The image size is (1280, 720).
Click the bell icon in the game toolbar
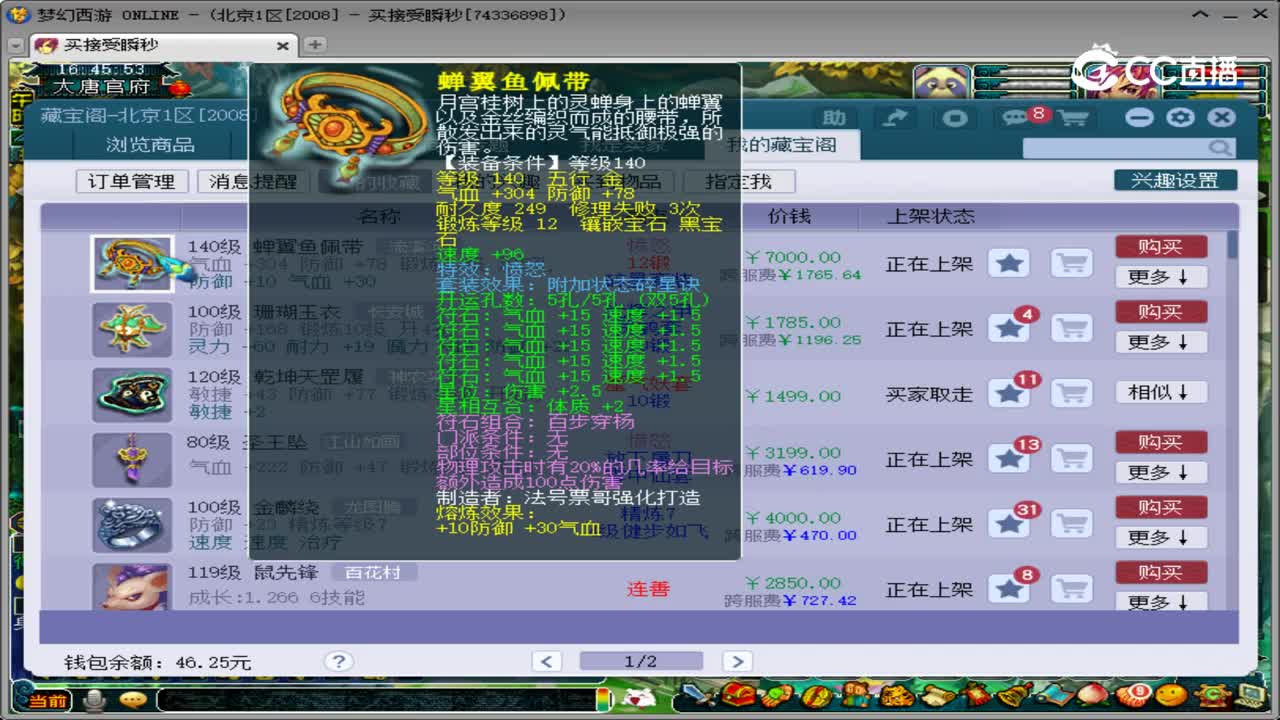(1015, 695)
